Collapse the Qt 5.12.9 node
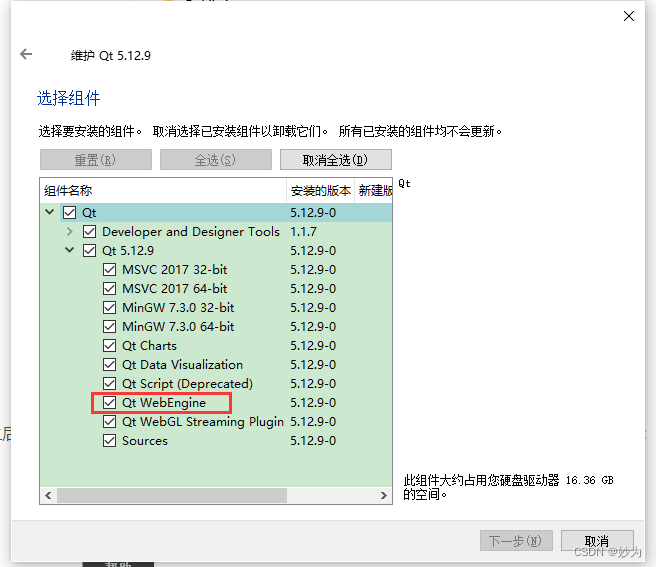The image size is (656, 567). [69, 250]
